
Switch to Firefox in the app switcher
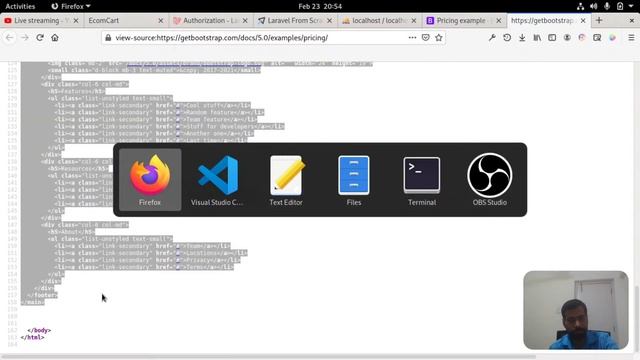point(150,180)
